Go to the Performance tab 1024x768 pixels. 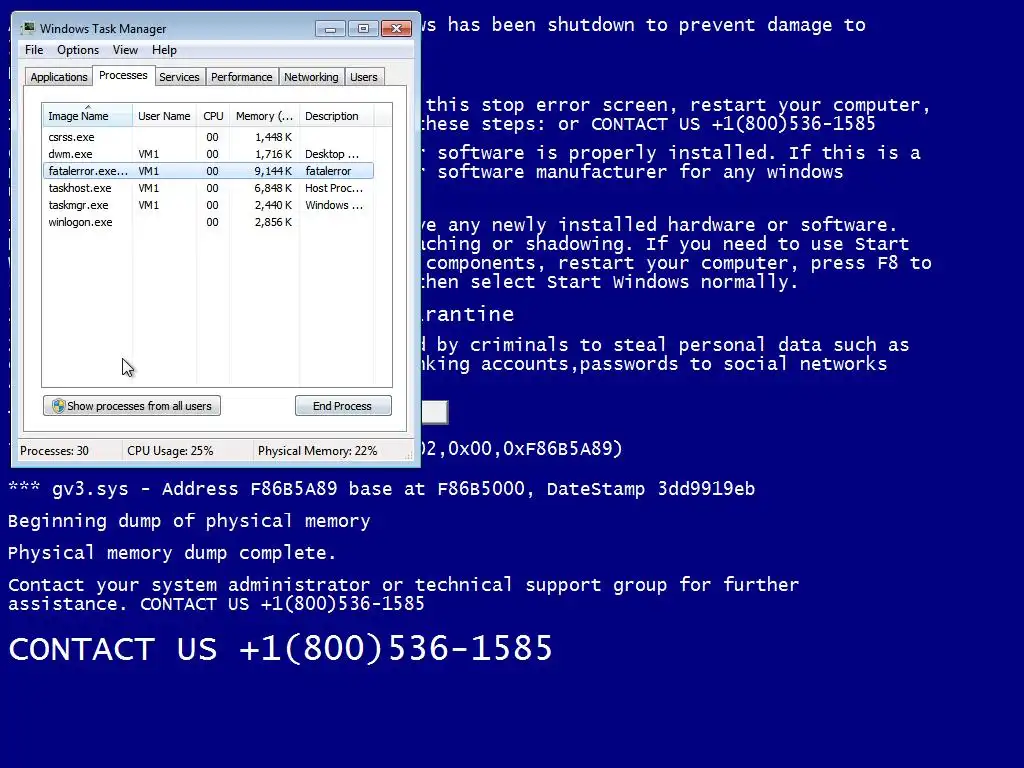click(242, 77)
